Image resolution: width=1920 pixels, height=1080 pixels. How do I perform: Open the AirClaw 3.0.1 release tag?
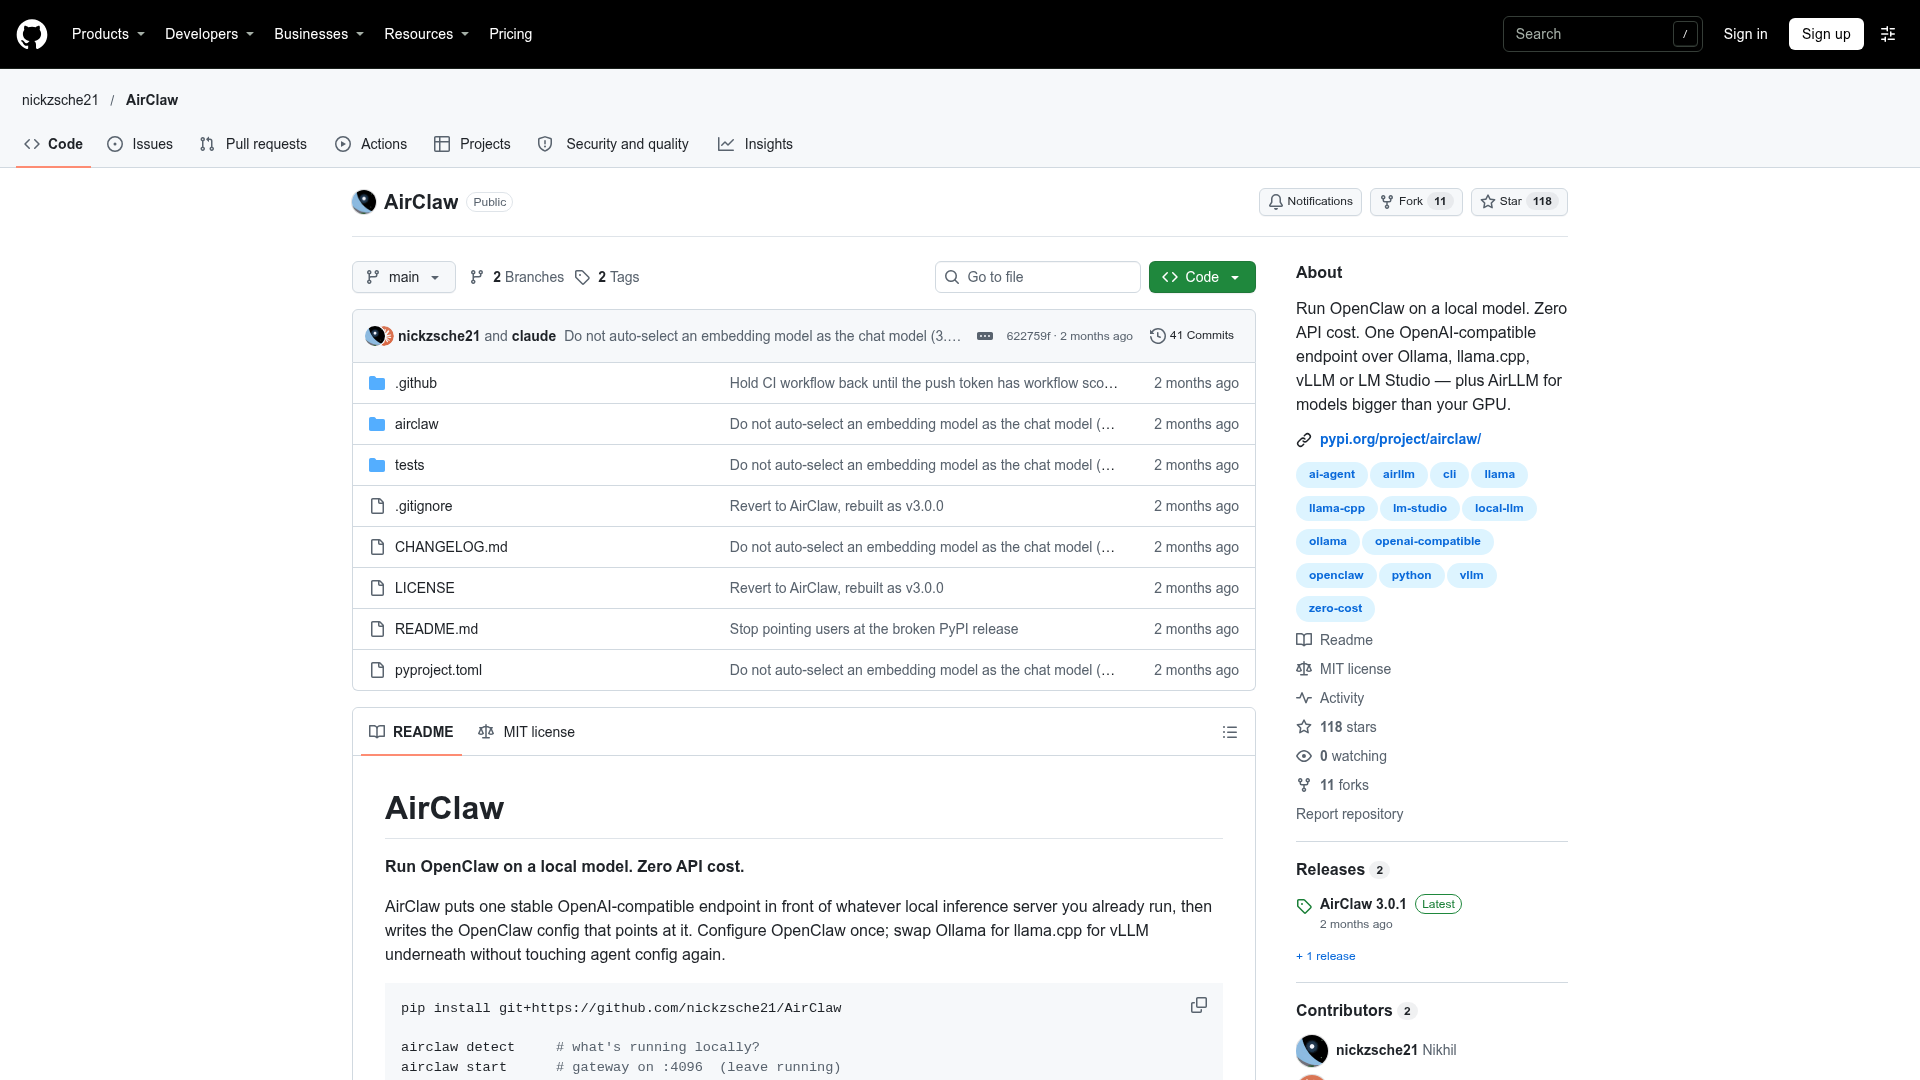coord(1363,904)
